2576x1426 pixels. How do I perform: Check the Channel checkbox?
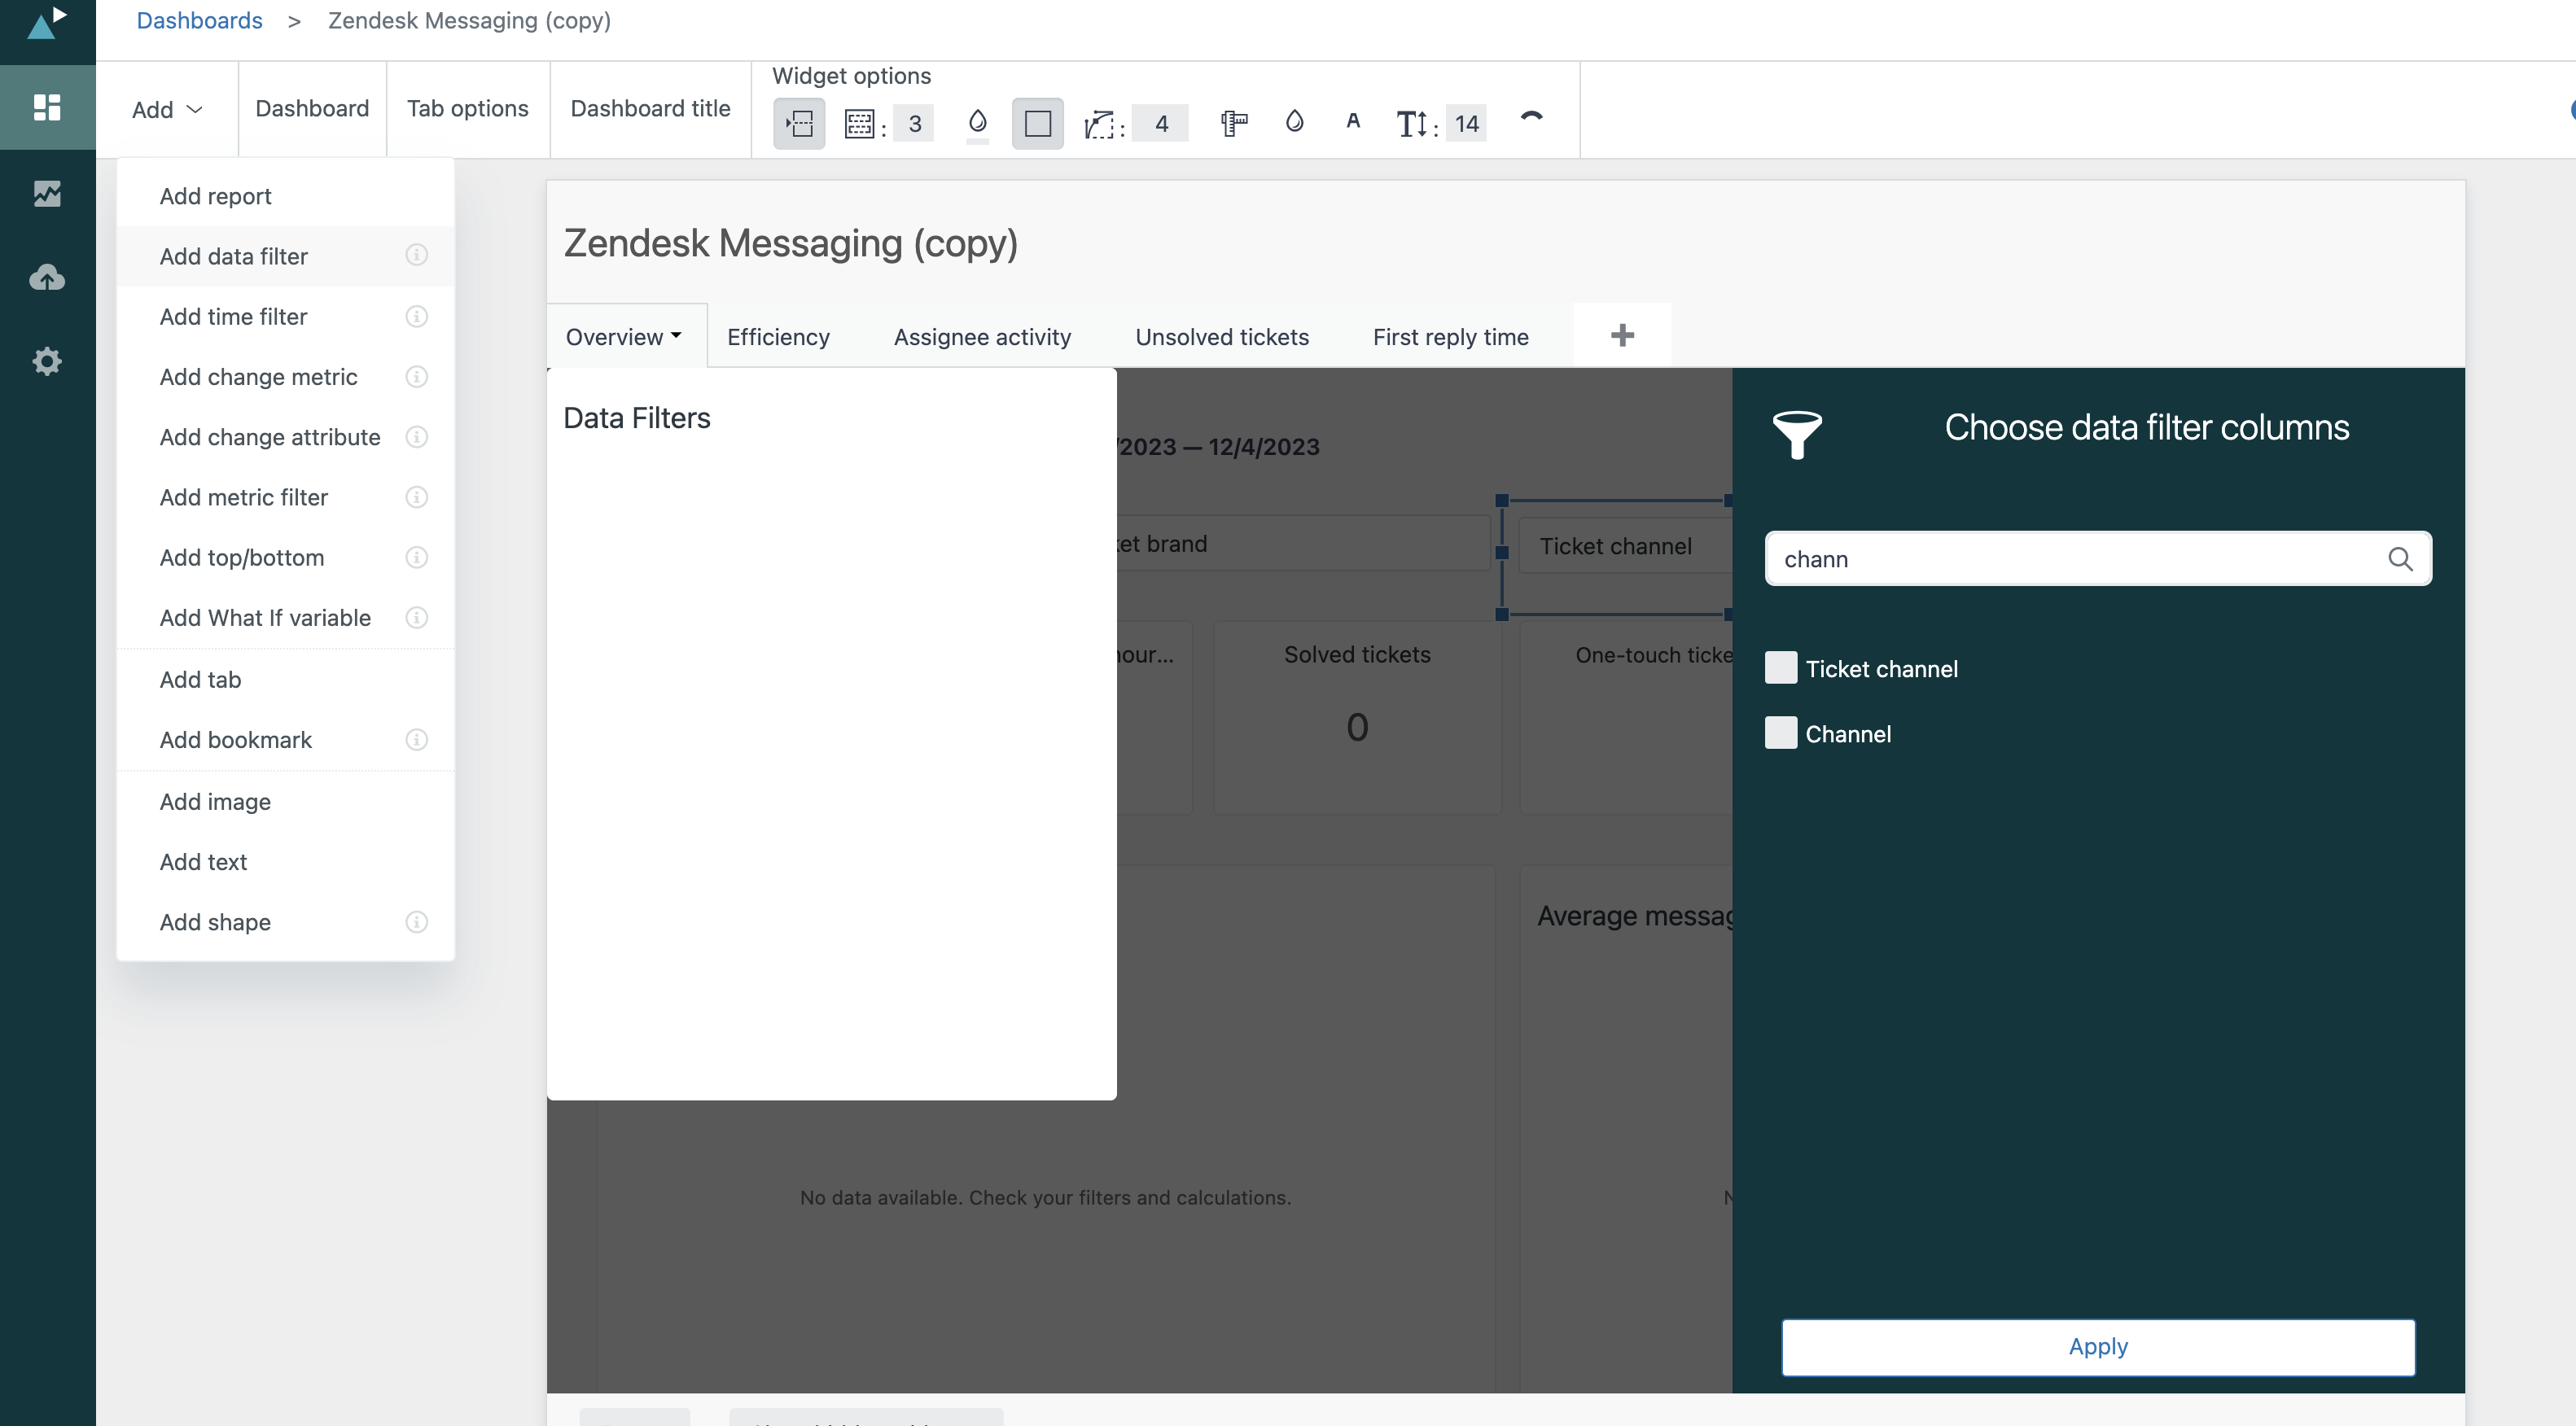click(x=1780, y=733)
